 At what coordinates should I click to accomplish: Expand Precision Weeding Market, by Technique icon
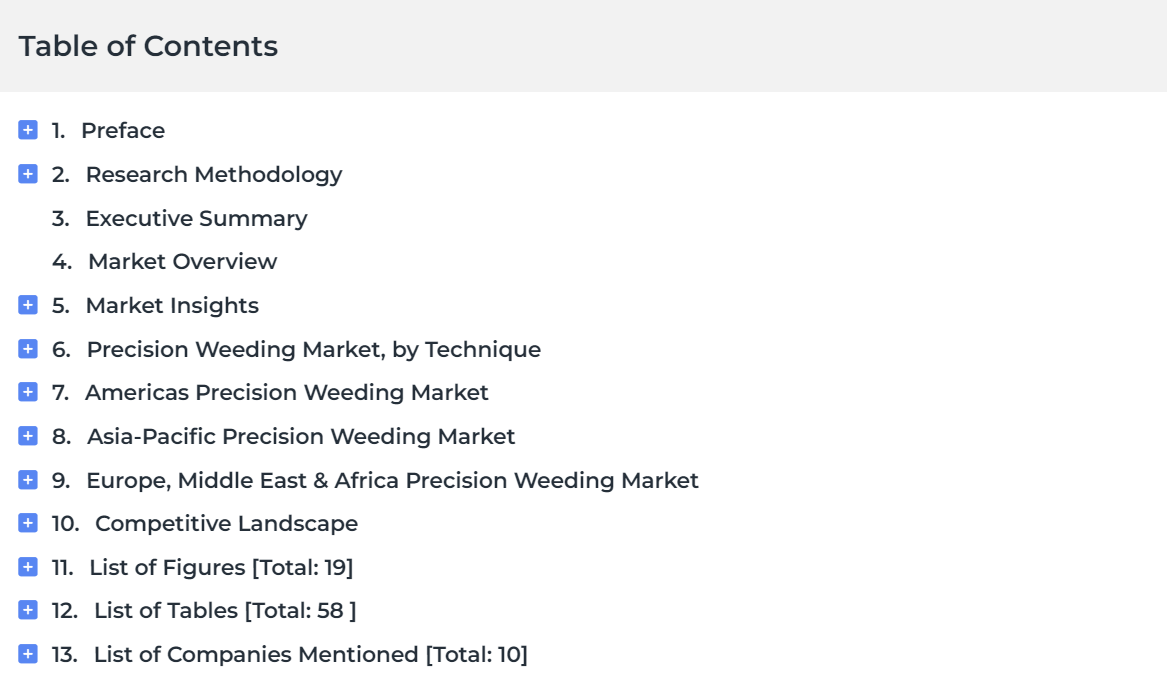(x=28, y=349)
